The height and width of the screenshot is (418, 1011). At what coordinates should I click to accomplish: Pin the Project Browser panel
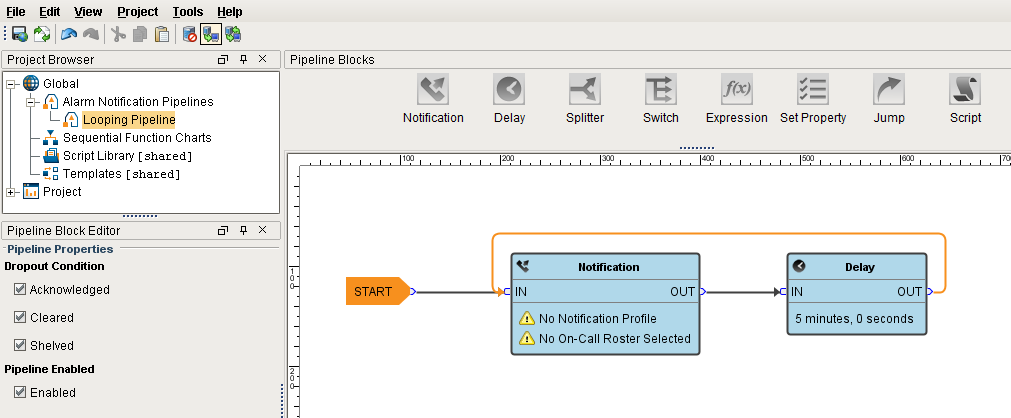point(243,59)
